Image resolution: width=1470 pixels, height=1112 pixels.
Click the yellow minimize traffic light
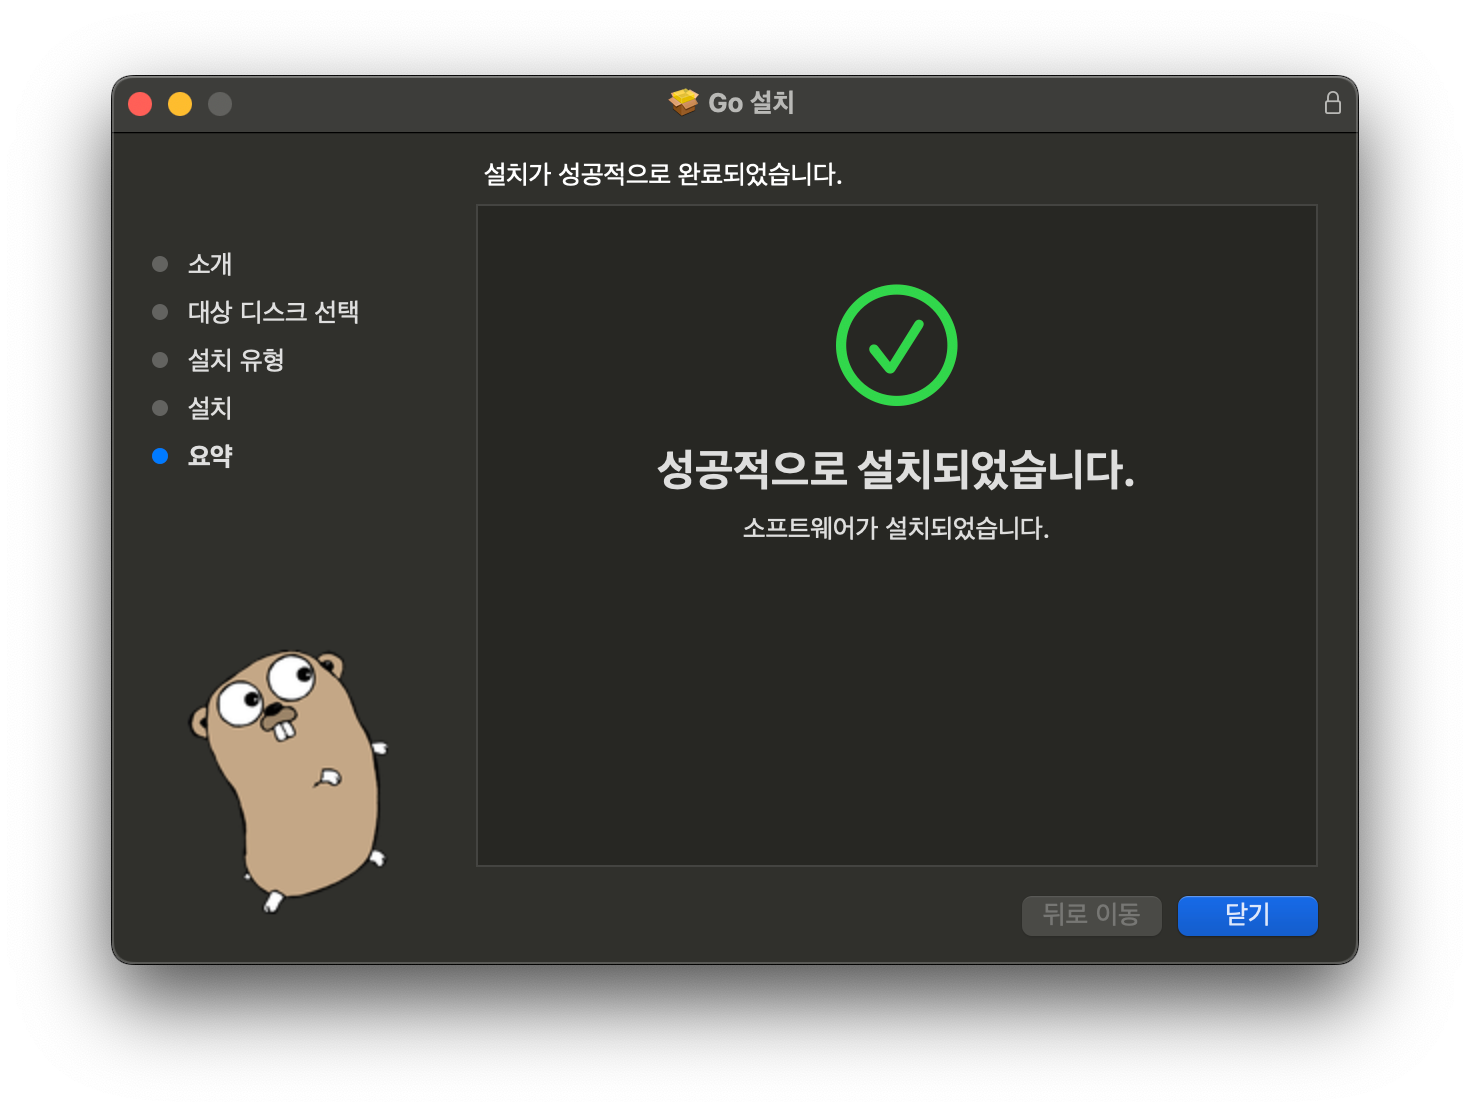pos(180,103)
